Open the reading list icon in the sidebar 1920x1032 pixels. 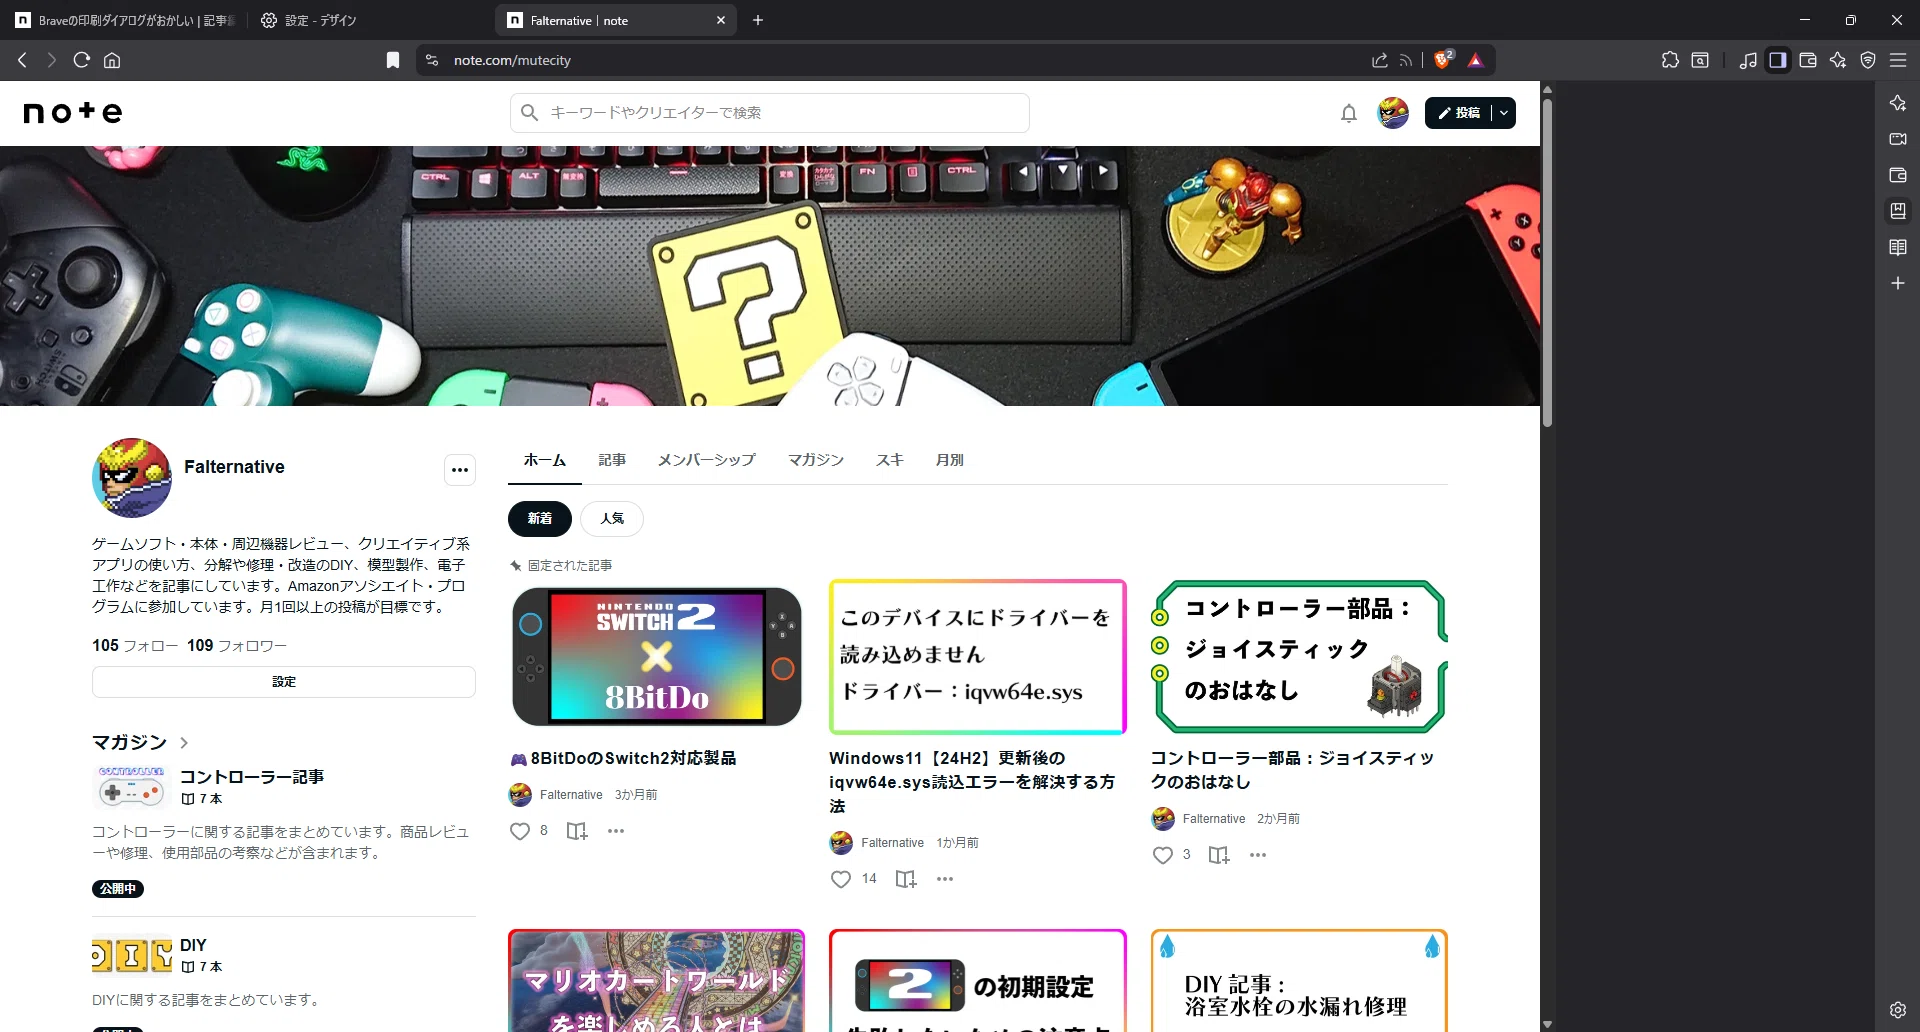pos(1898,247)
